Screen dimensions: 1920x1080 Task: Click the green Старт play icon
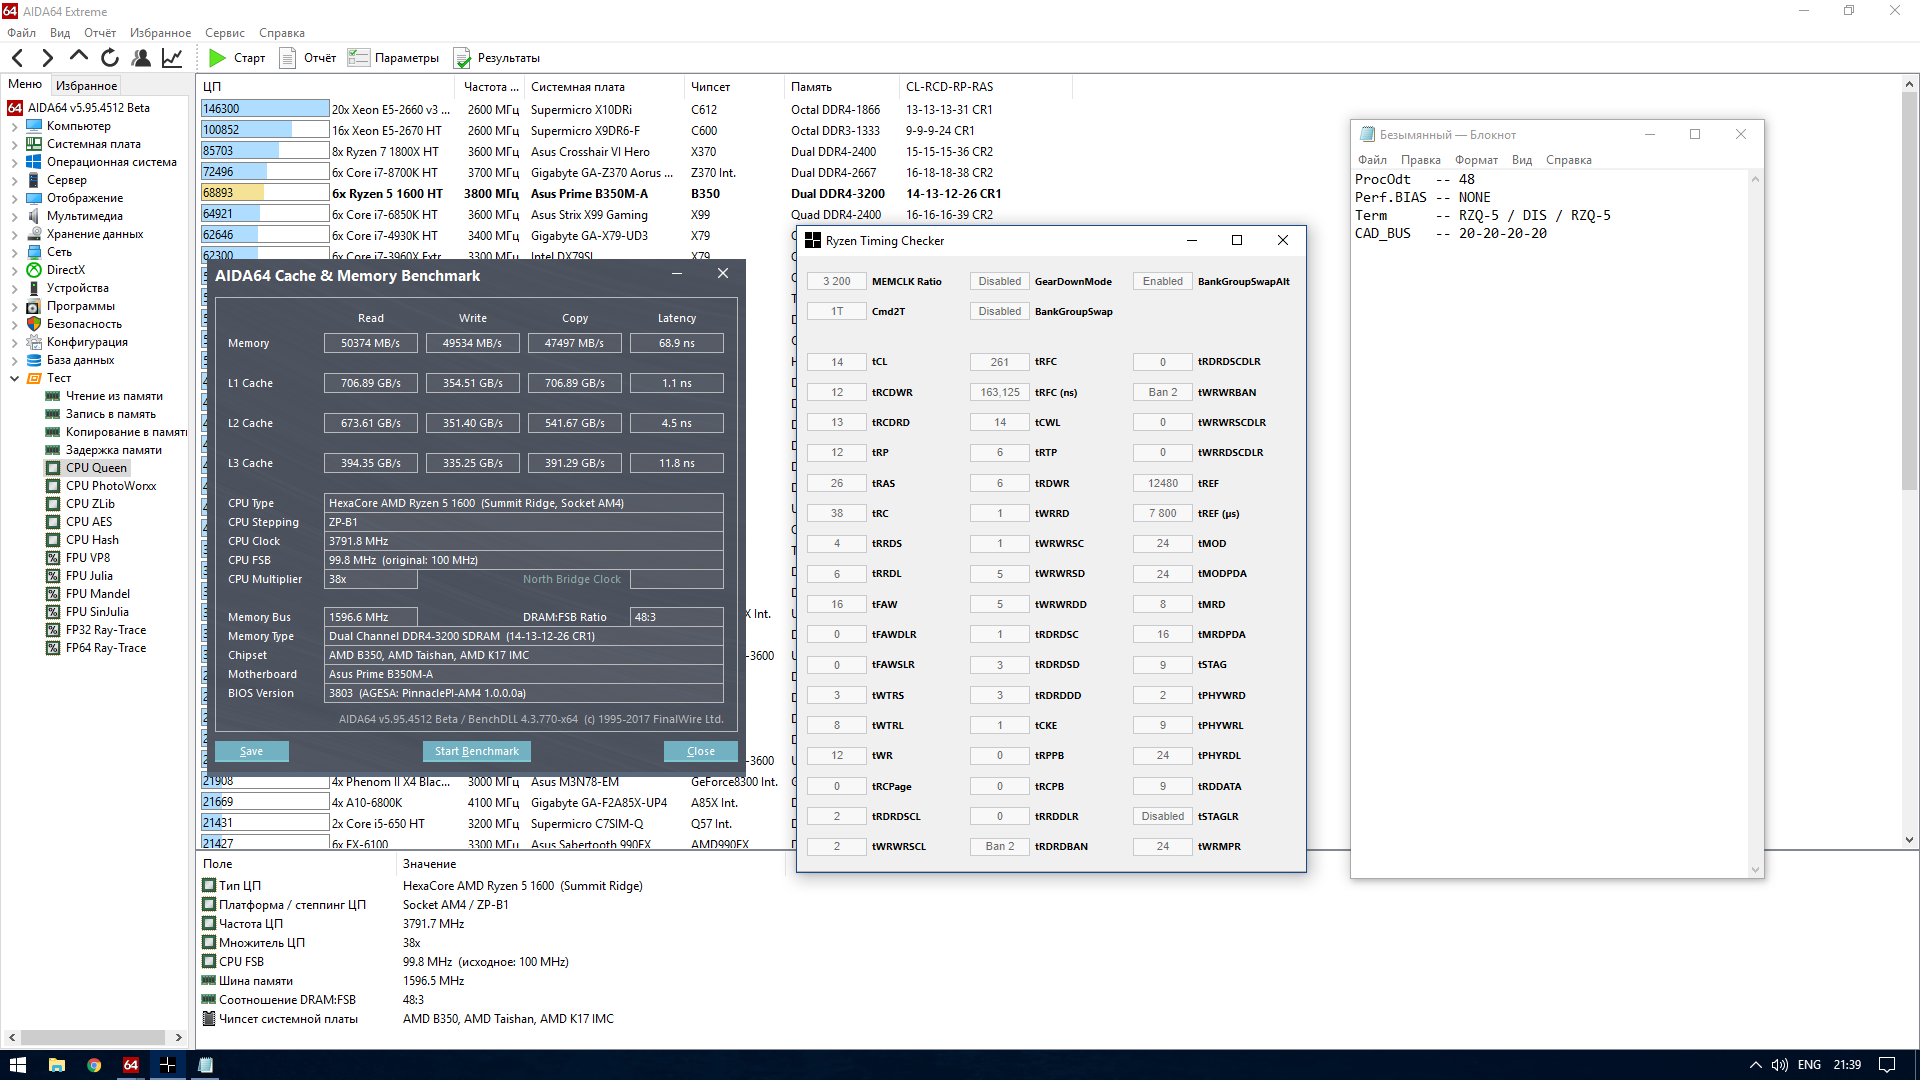[x=217, y=58]
